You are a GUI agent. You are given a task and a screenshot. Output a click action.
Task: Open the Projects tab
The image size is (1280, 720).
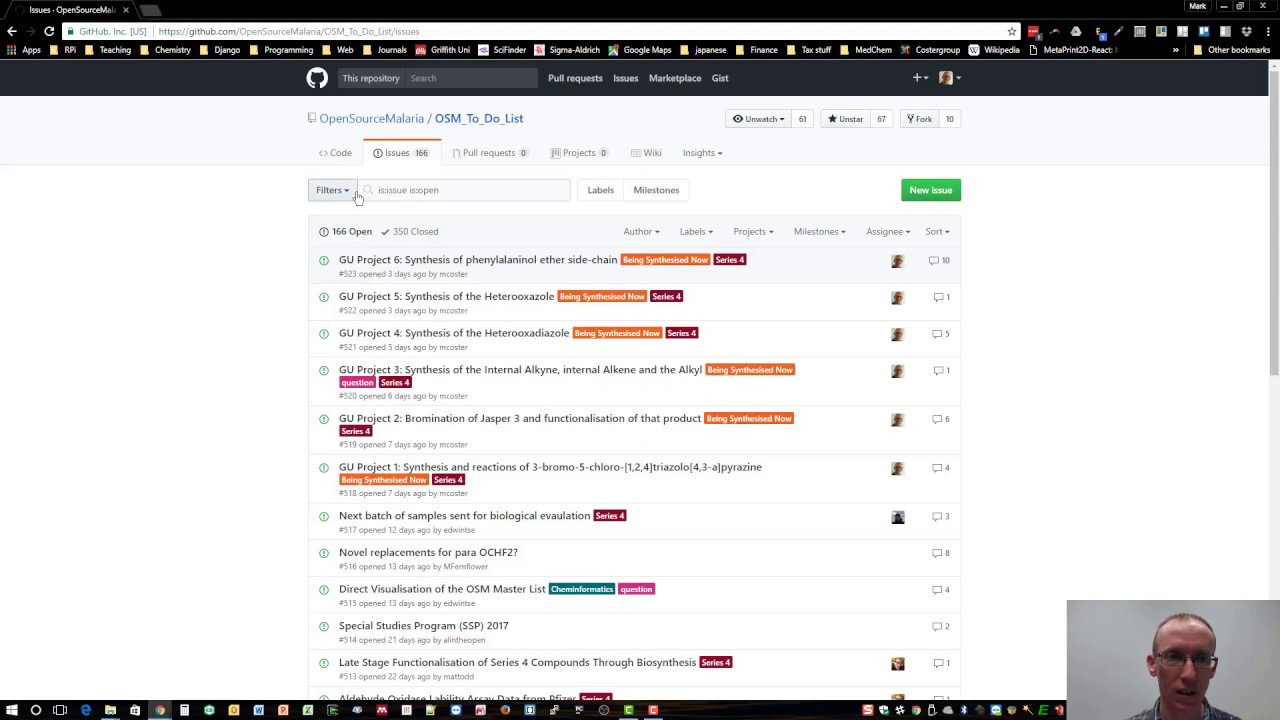pyautogui.click(x=579, y=153)
